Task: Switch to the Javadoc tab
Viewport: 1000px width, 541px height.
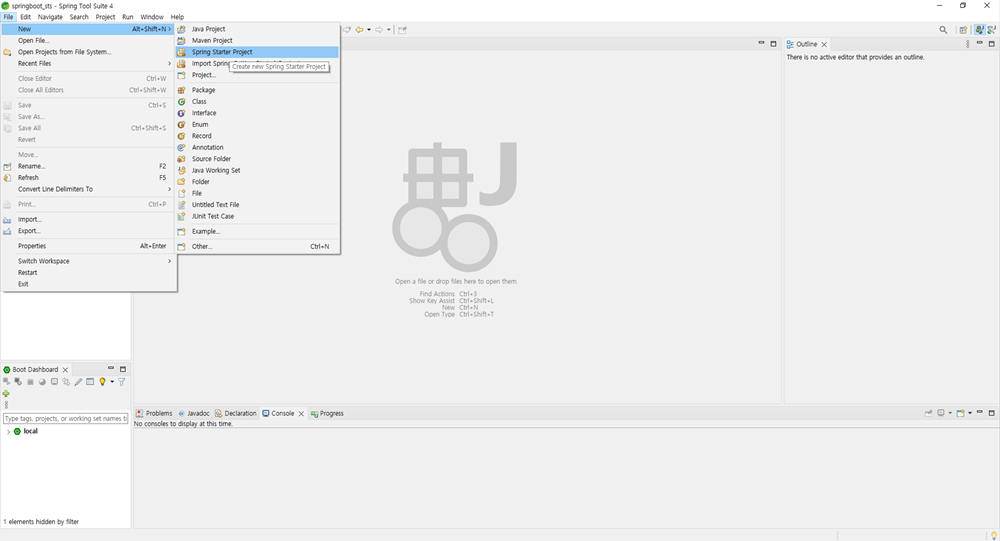Action: (x=194, y=413)
